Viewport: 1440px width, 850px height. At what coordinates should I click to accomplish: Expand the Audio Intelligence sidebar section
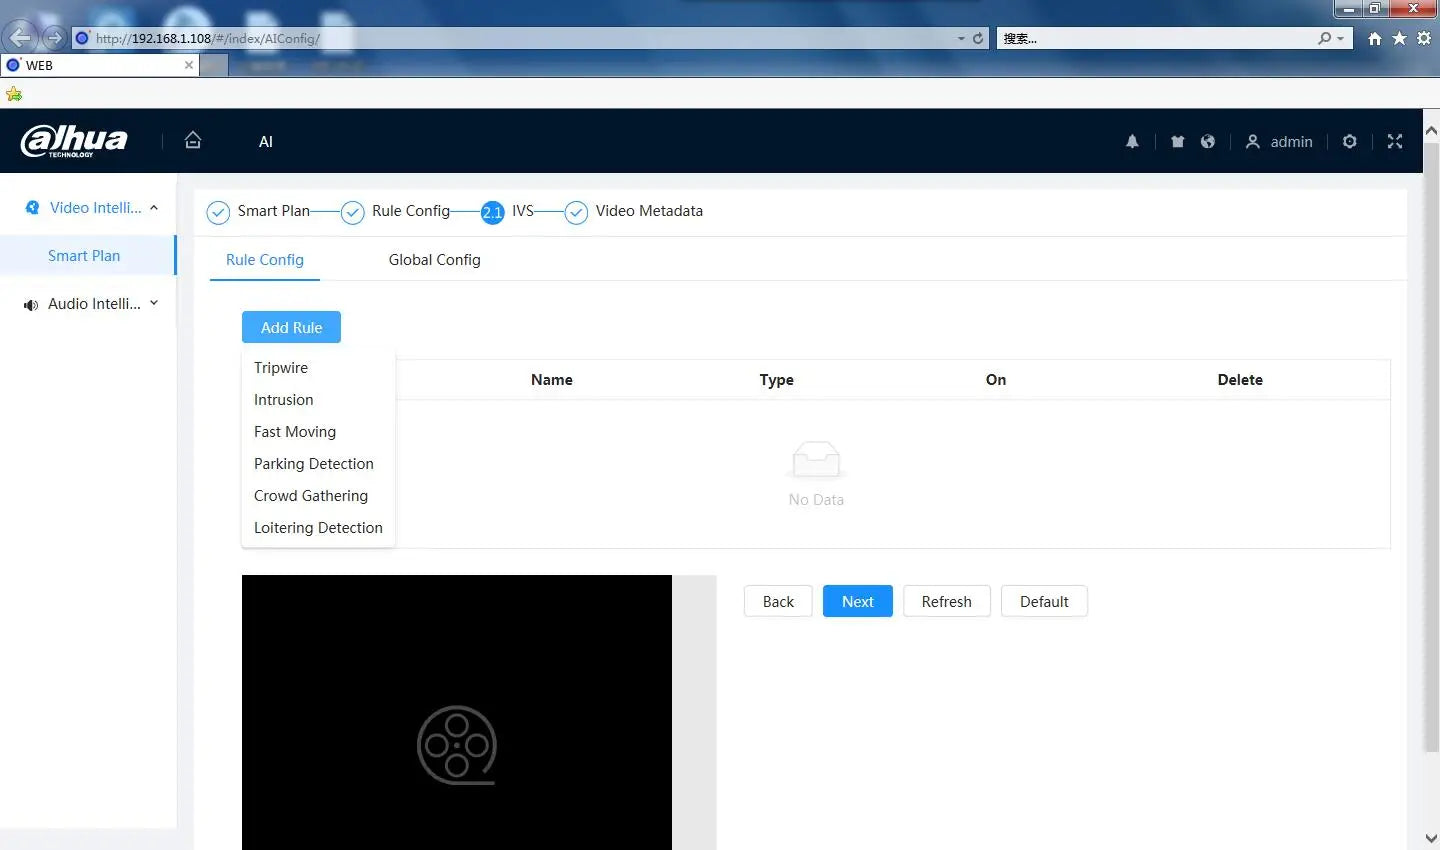pos(154,304)
